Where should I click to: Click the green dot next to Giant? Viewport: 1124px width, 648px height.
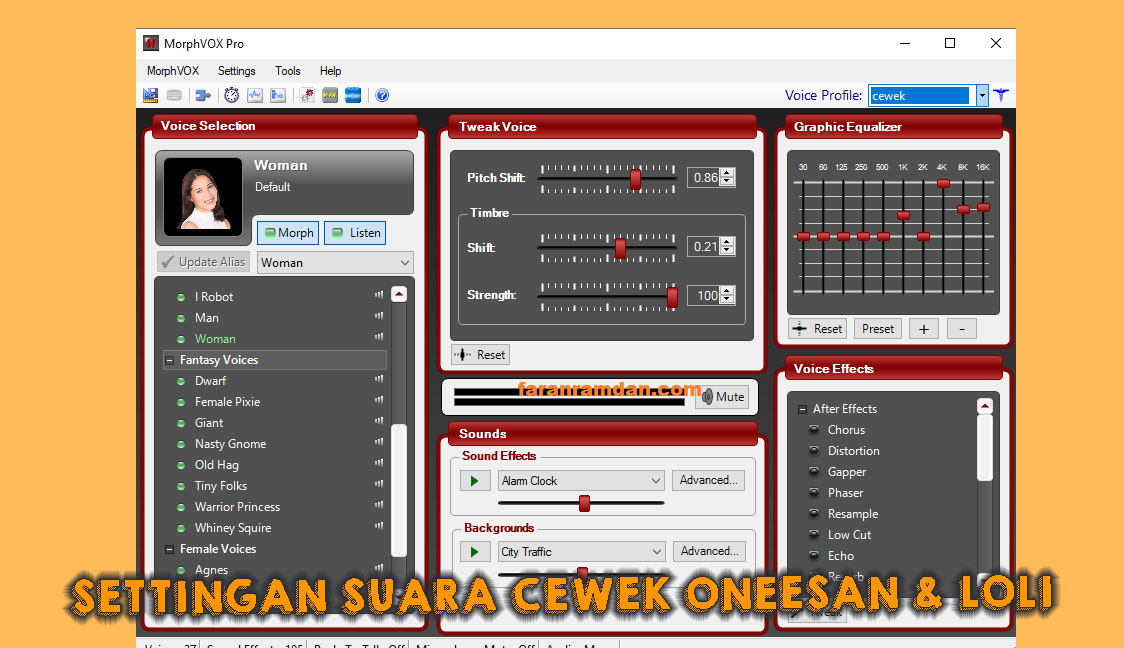tap(181, 424)
